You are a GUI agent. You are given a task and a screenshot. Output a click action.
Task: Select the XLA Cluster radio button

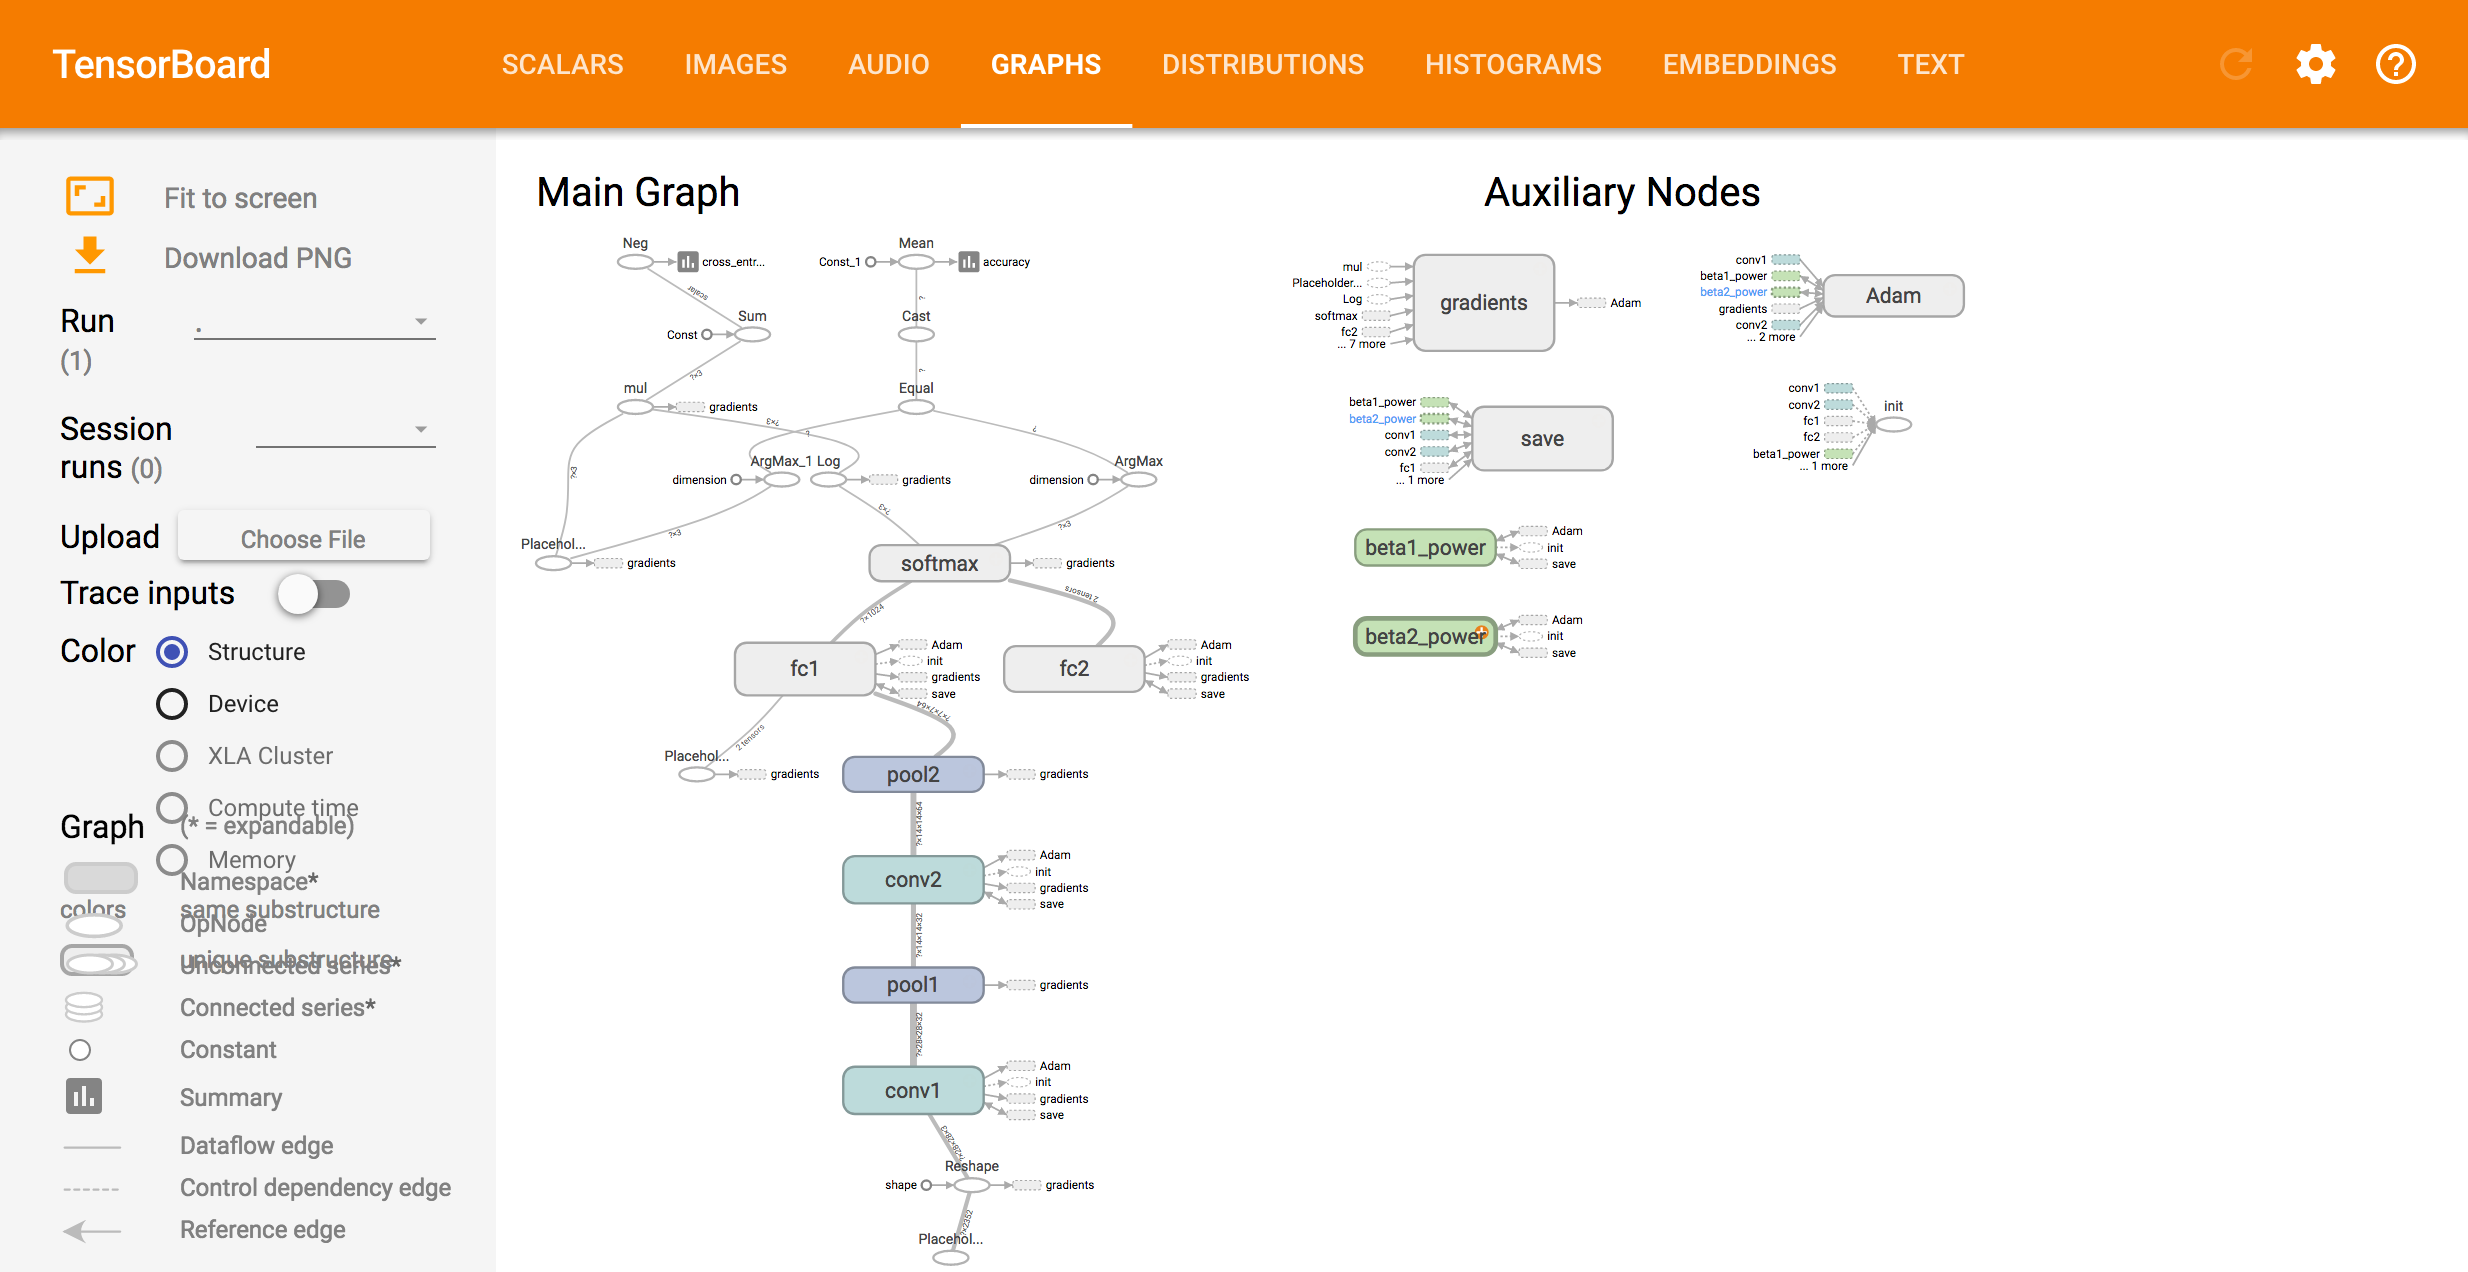tap(172, 756)
